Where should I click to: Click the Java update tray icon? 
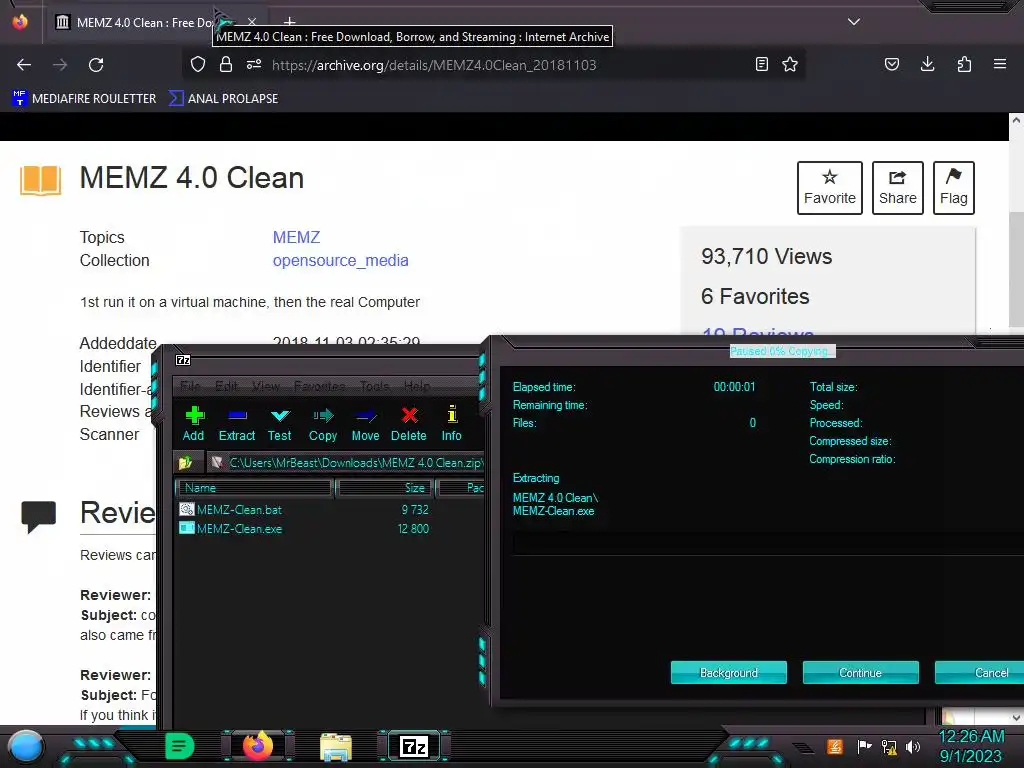(835, 746)
